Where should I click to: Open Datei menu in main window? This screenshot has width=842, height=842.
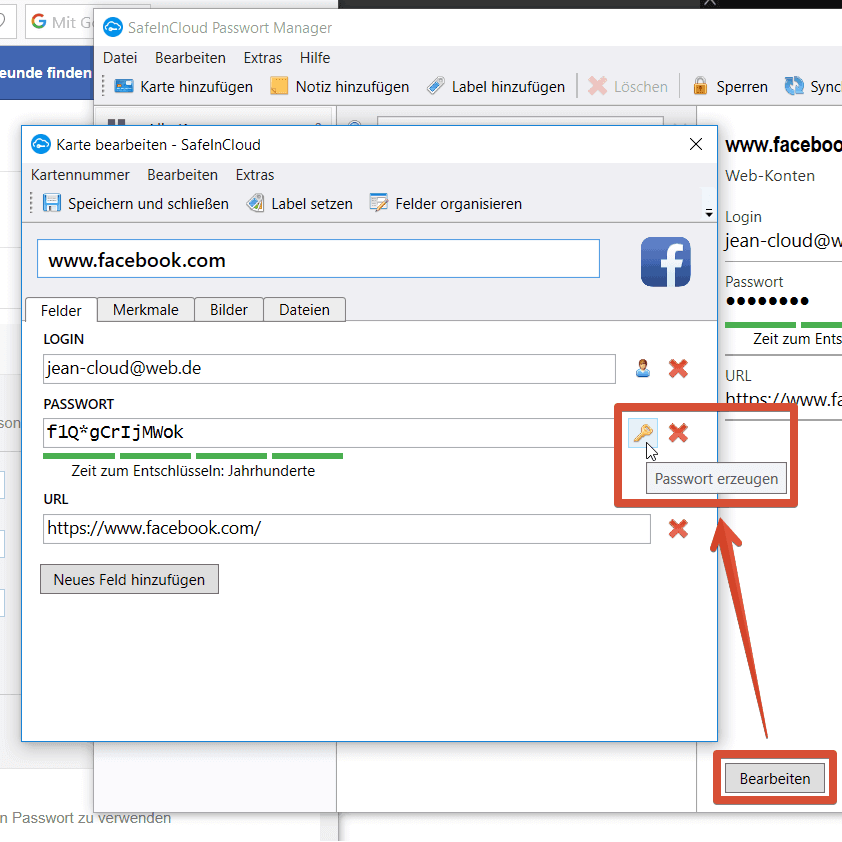pyautogui.click(x=120, y=57)
